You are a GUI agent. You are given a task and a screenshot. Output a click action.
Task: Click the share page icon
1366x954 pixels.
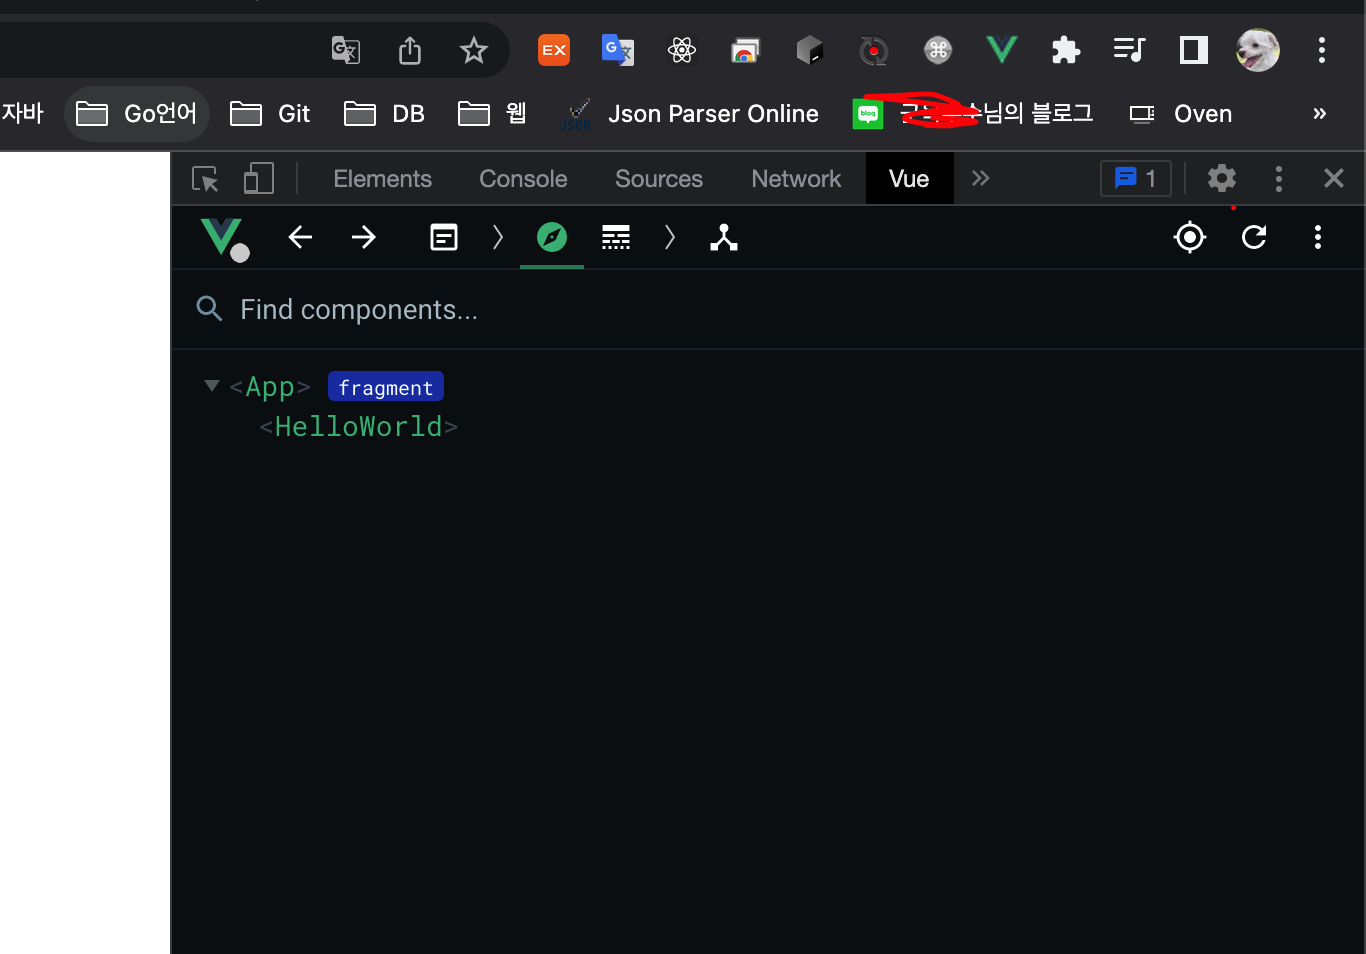410,50
